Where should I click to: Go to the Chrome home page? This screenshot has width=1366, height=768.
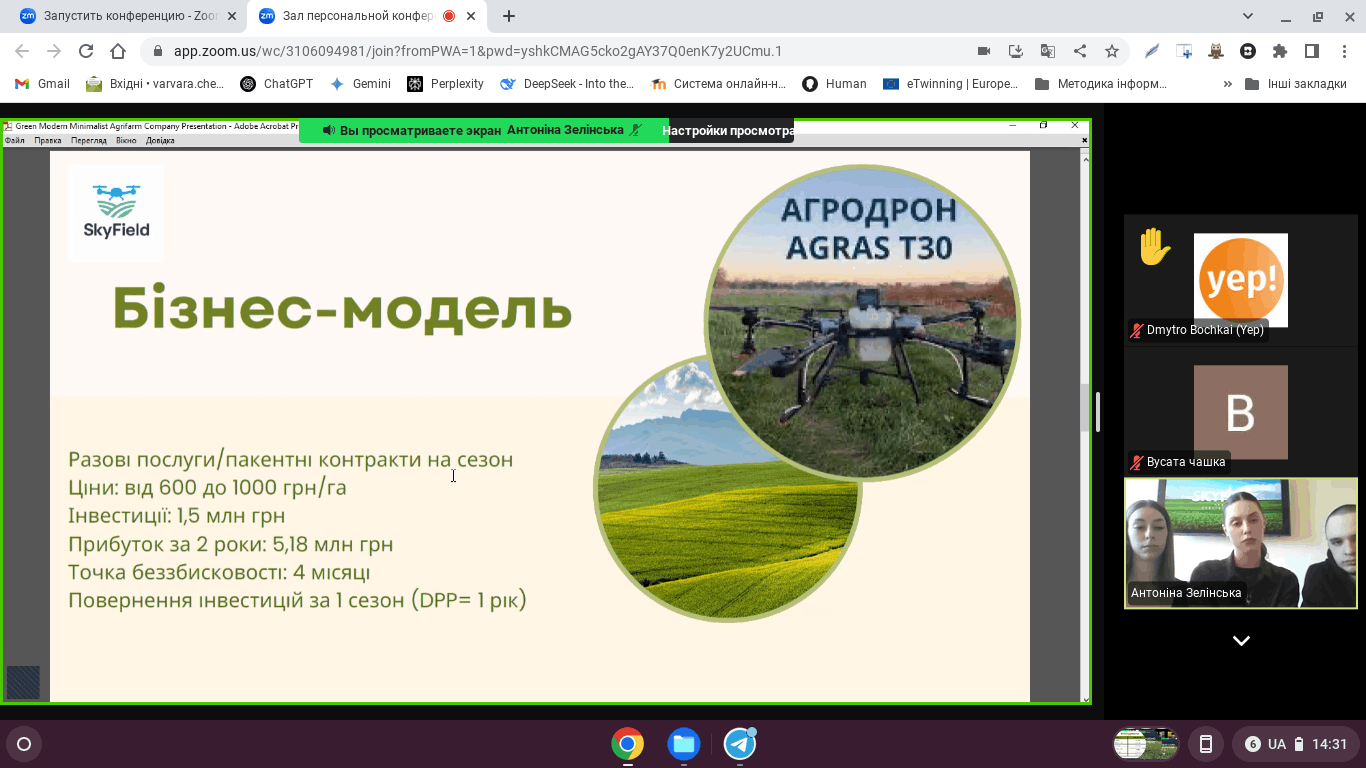tap(118, 51)
